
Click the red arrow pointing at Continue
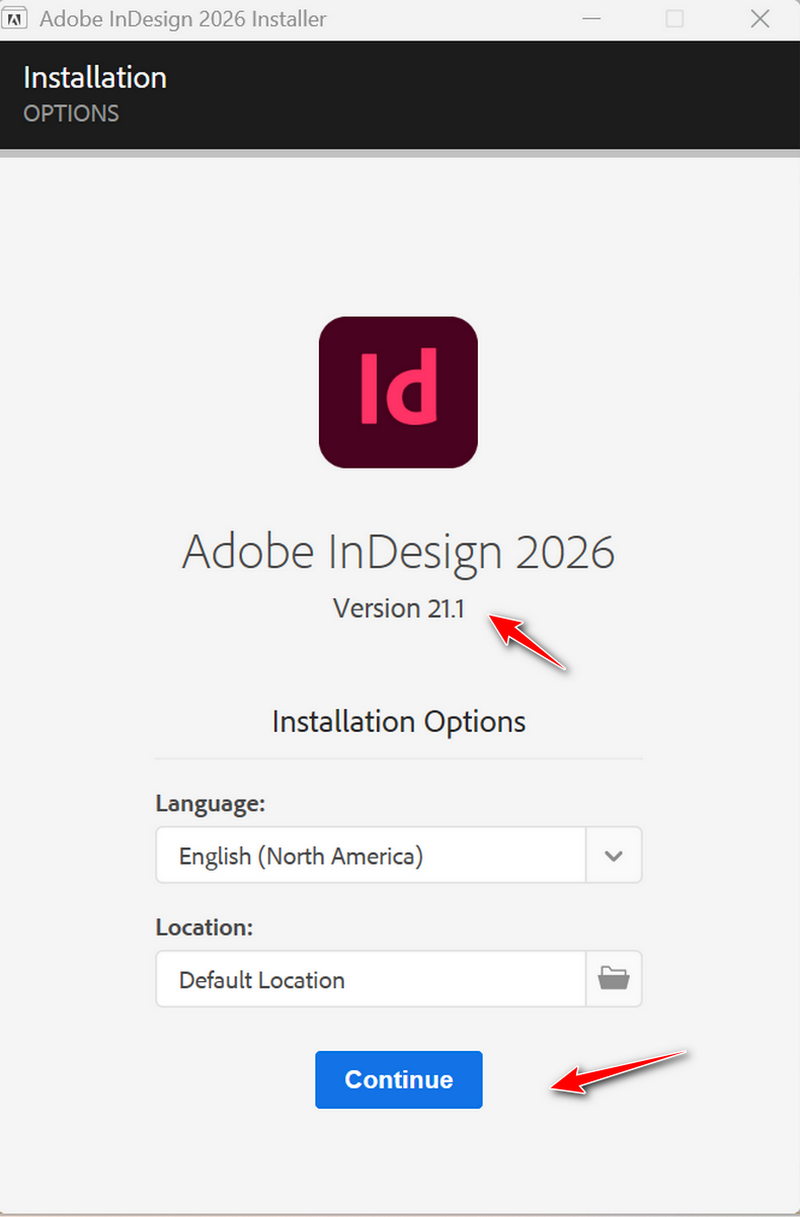(x=620, y=1071)
